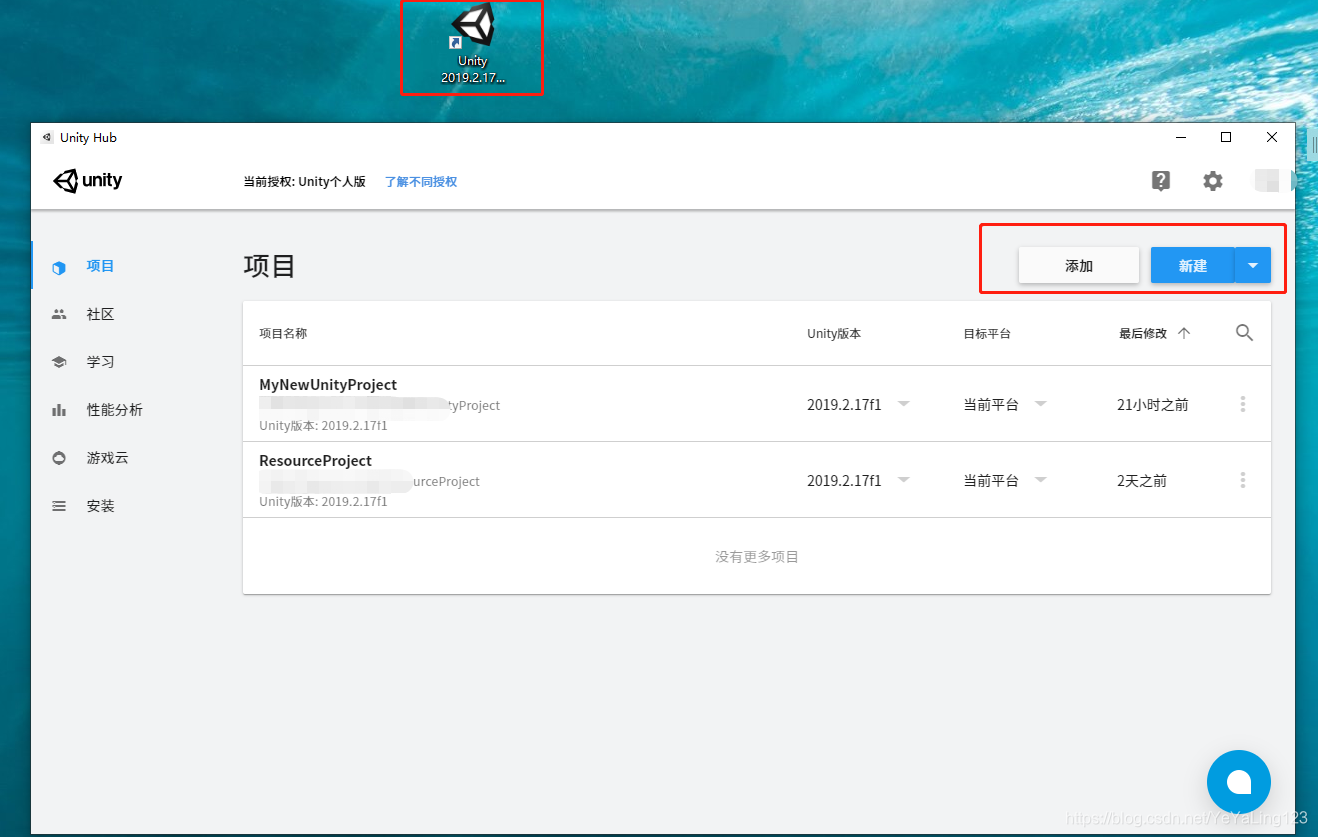Select the 性能分析 sidebar tab
The height and width of the screenshot is (837, 1318).
pos(114,410)
